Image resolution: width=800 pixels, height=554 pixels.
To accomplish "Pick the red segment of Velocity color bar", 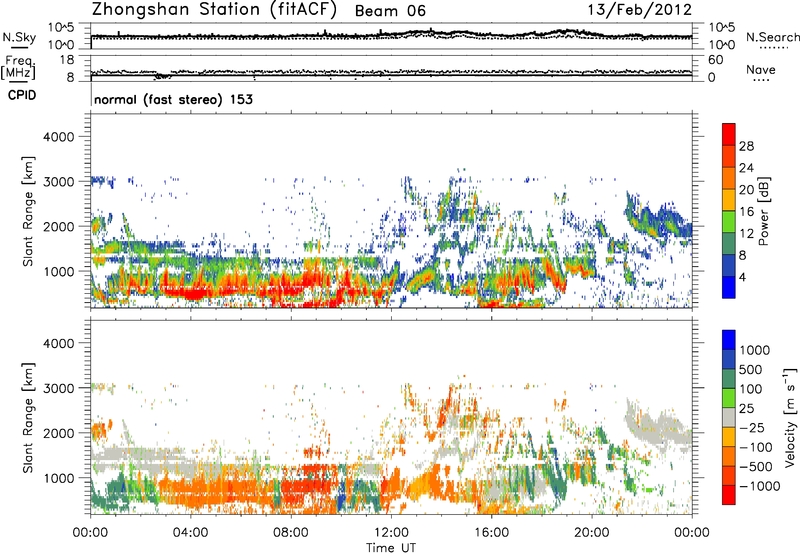I will (x=729, y=495).
